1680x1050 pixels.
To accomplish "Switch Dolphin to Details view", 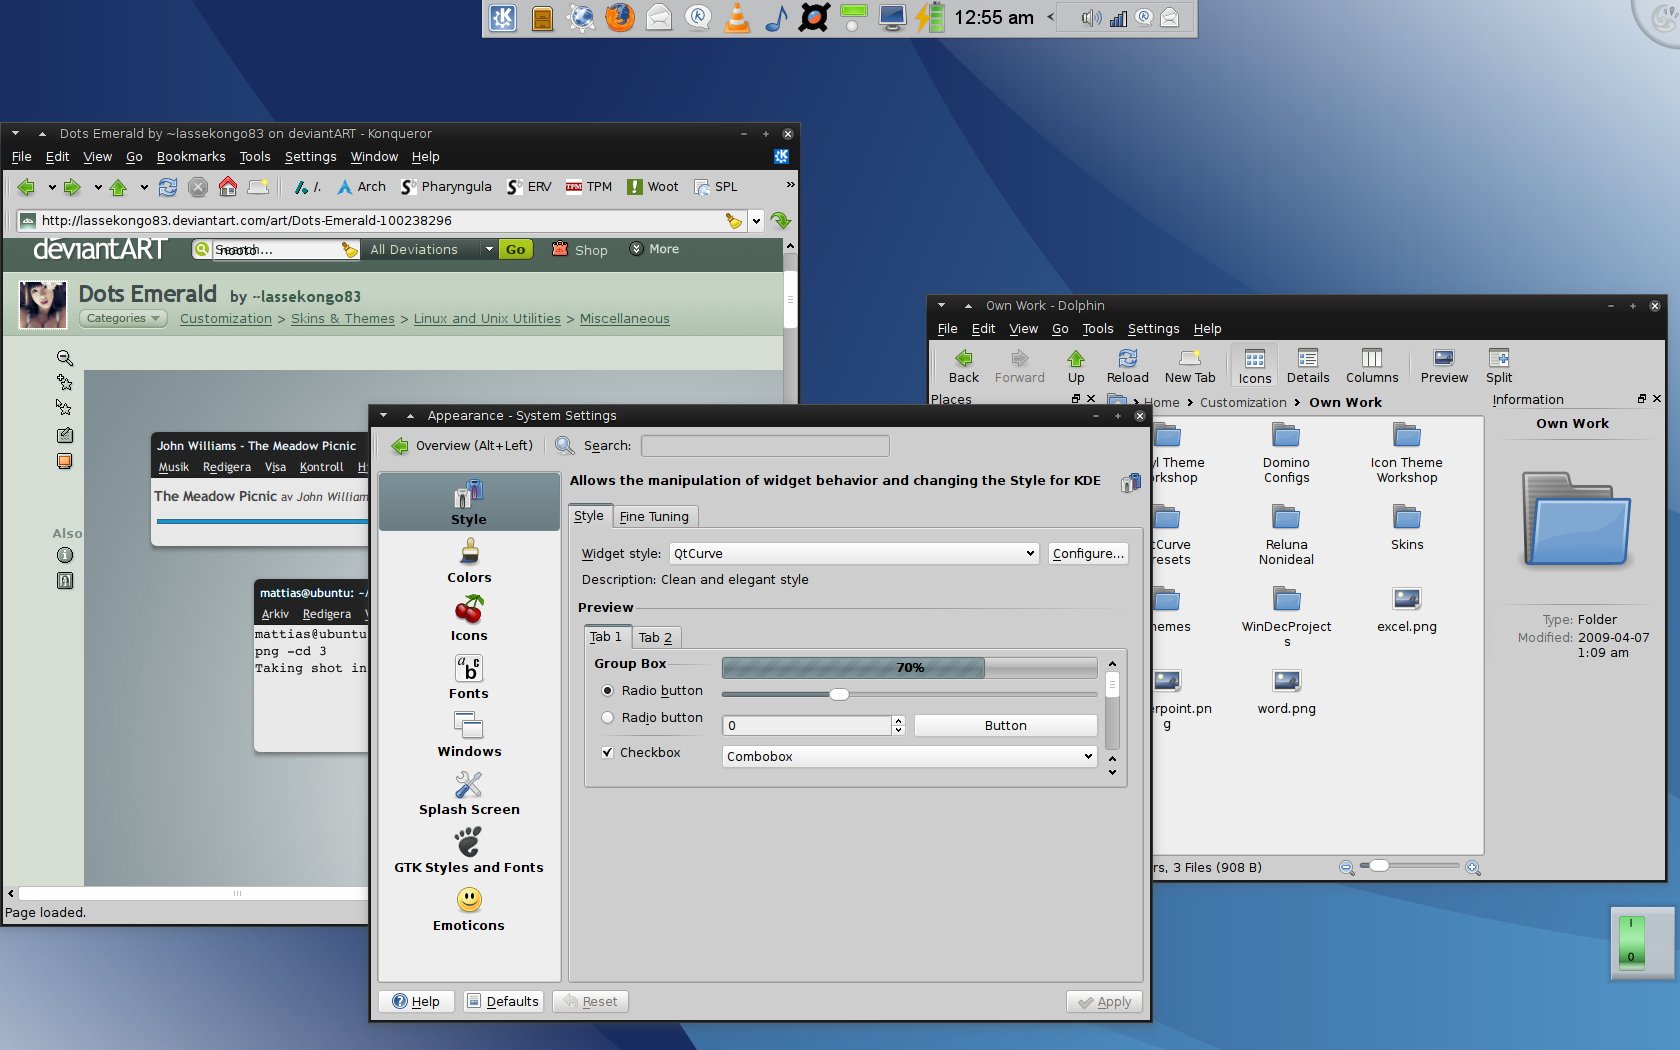I will pyautogui.click(x=1307, y=366).
